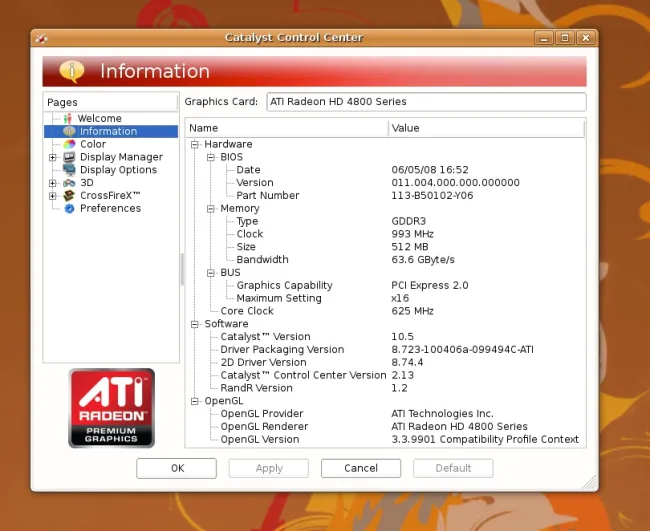The image size is (650, 531).
Task: Select the Display Manager monitor icon
Action: [x=69, y=157]
